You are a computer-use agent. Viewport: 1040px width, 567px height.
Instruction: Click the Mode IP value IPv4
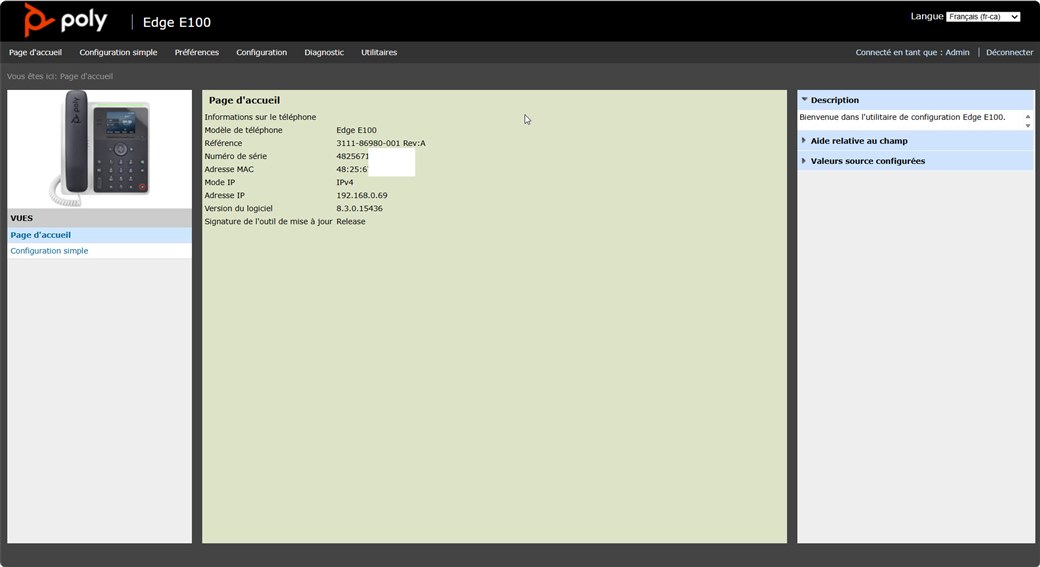(344, 182)
